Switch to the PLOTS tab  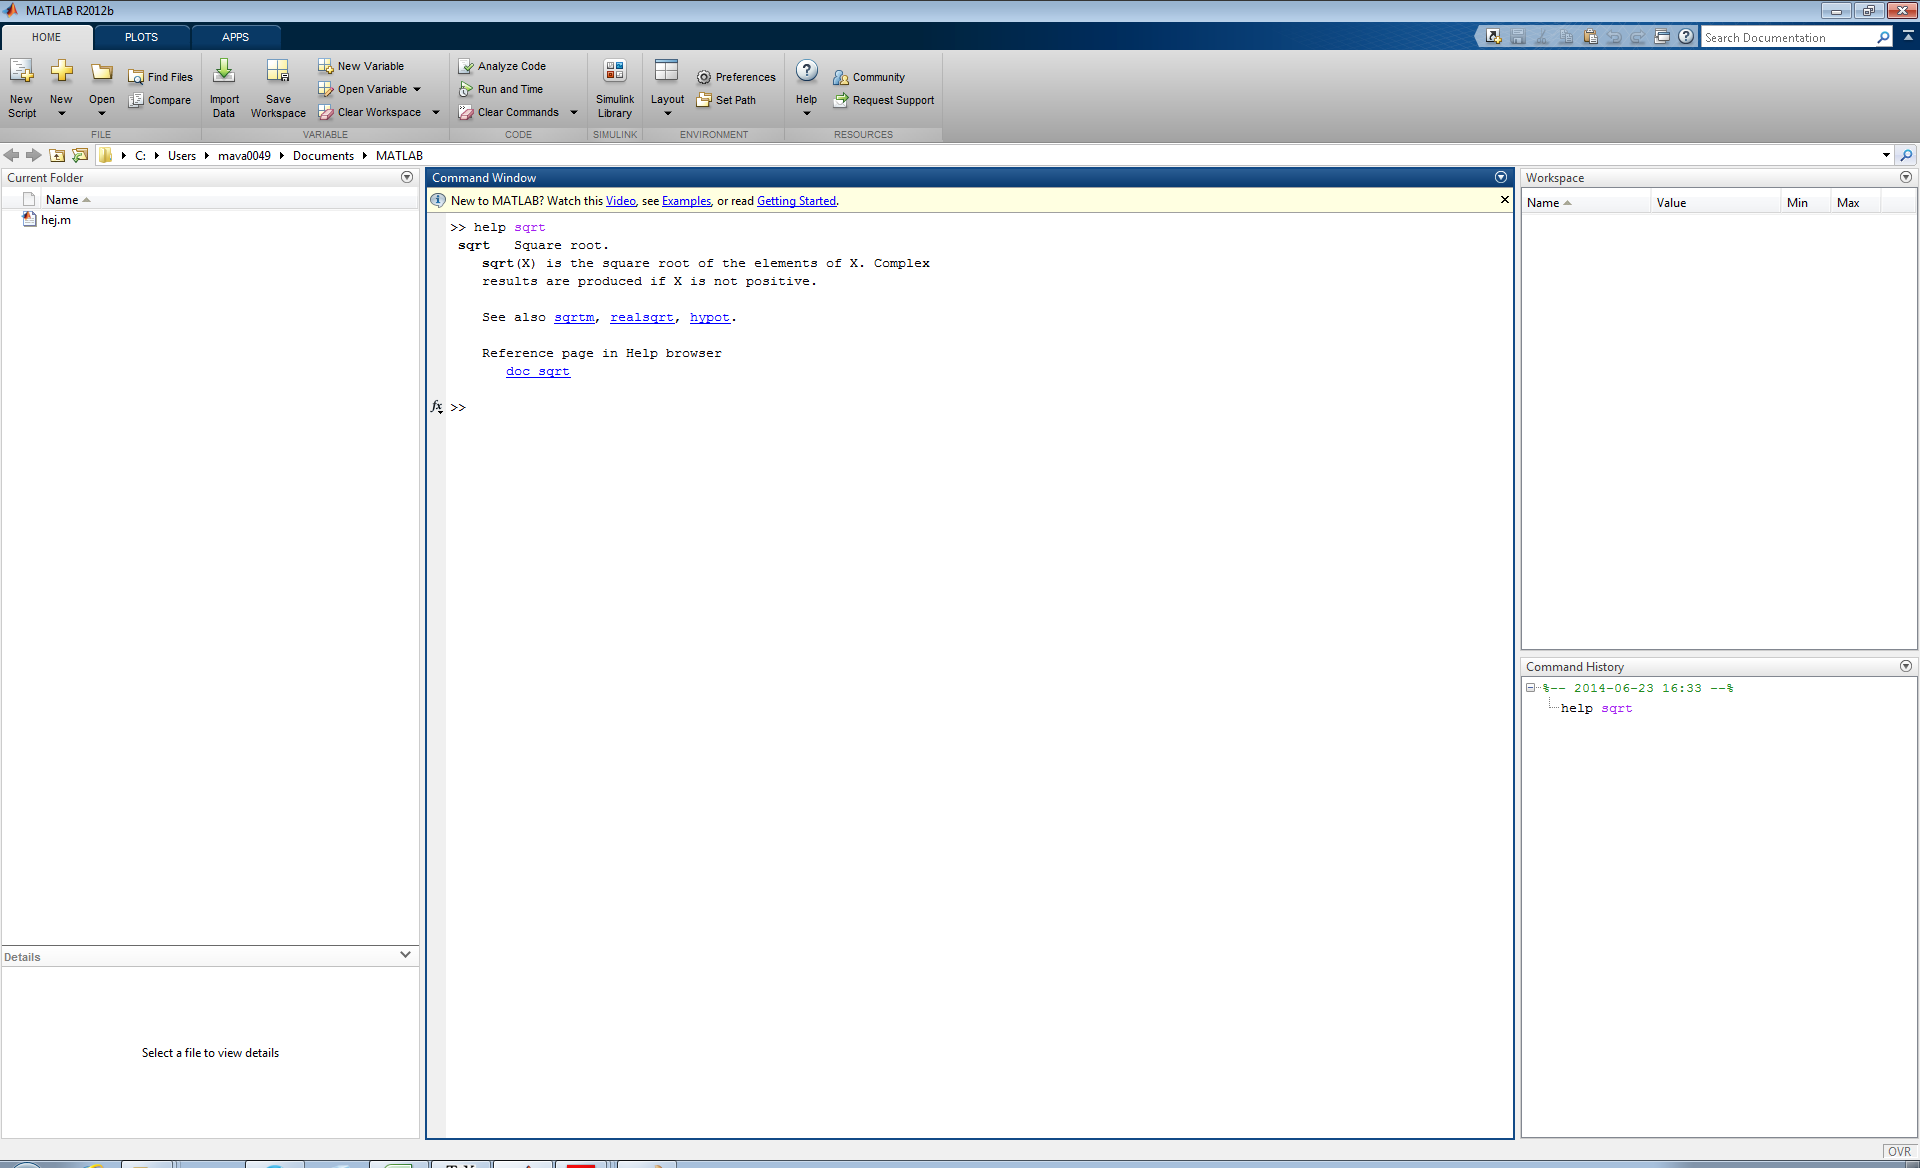[141, 37]
